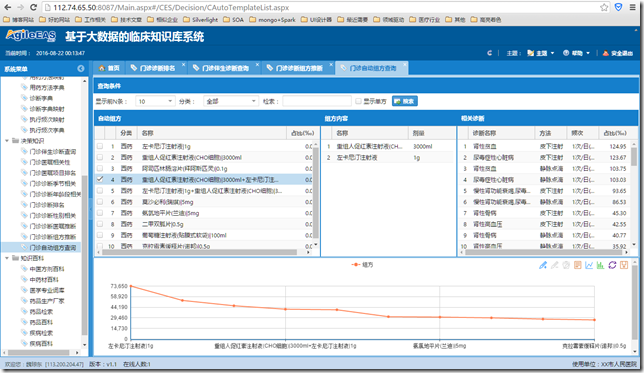Close the 门诊自动组方查询 tab
Image resolution: width=644 pixels, height=373 pixels.
[x=405, y=64]
